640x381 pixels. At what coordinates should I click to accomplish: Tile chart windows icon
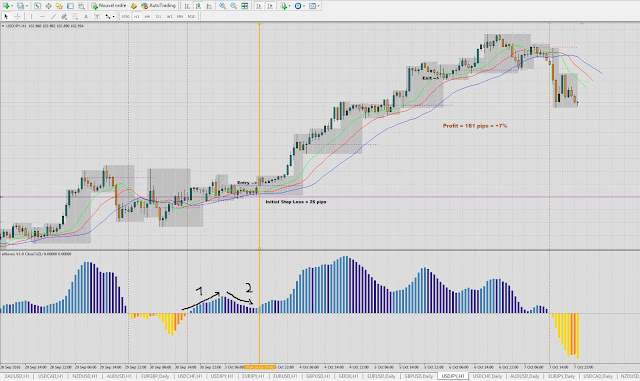244,6
